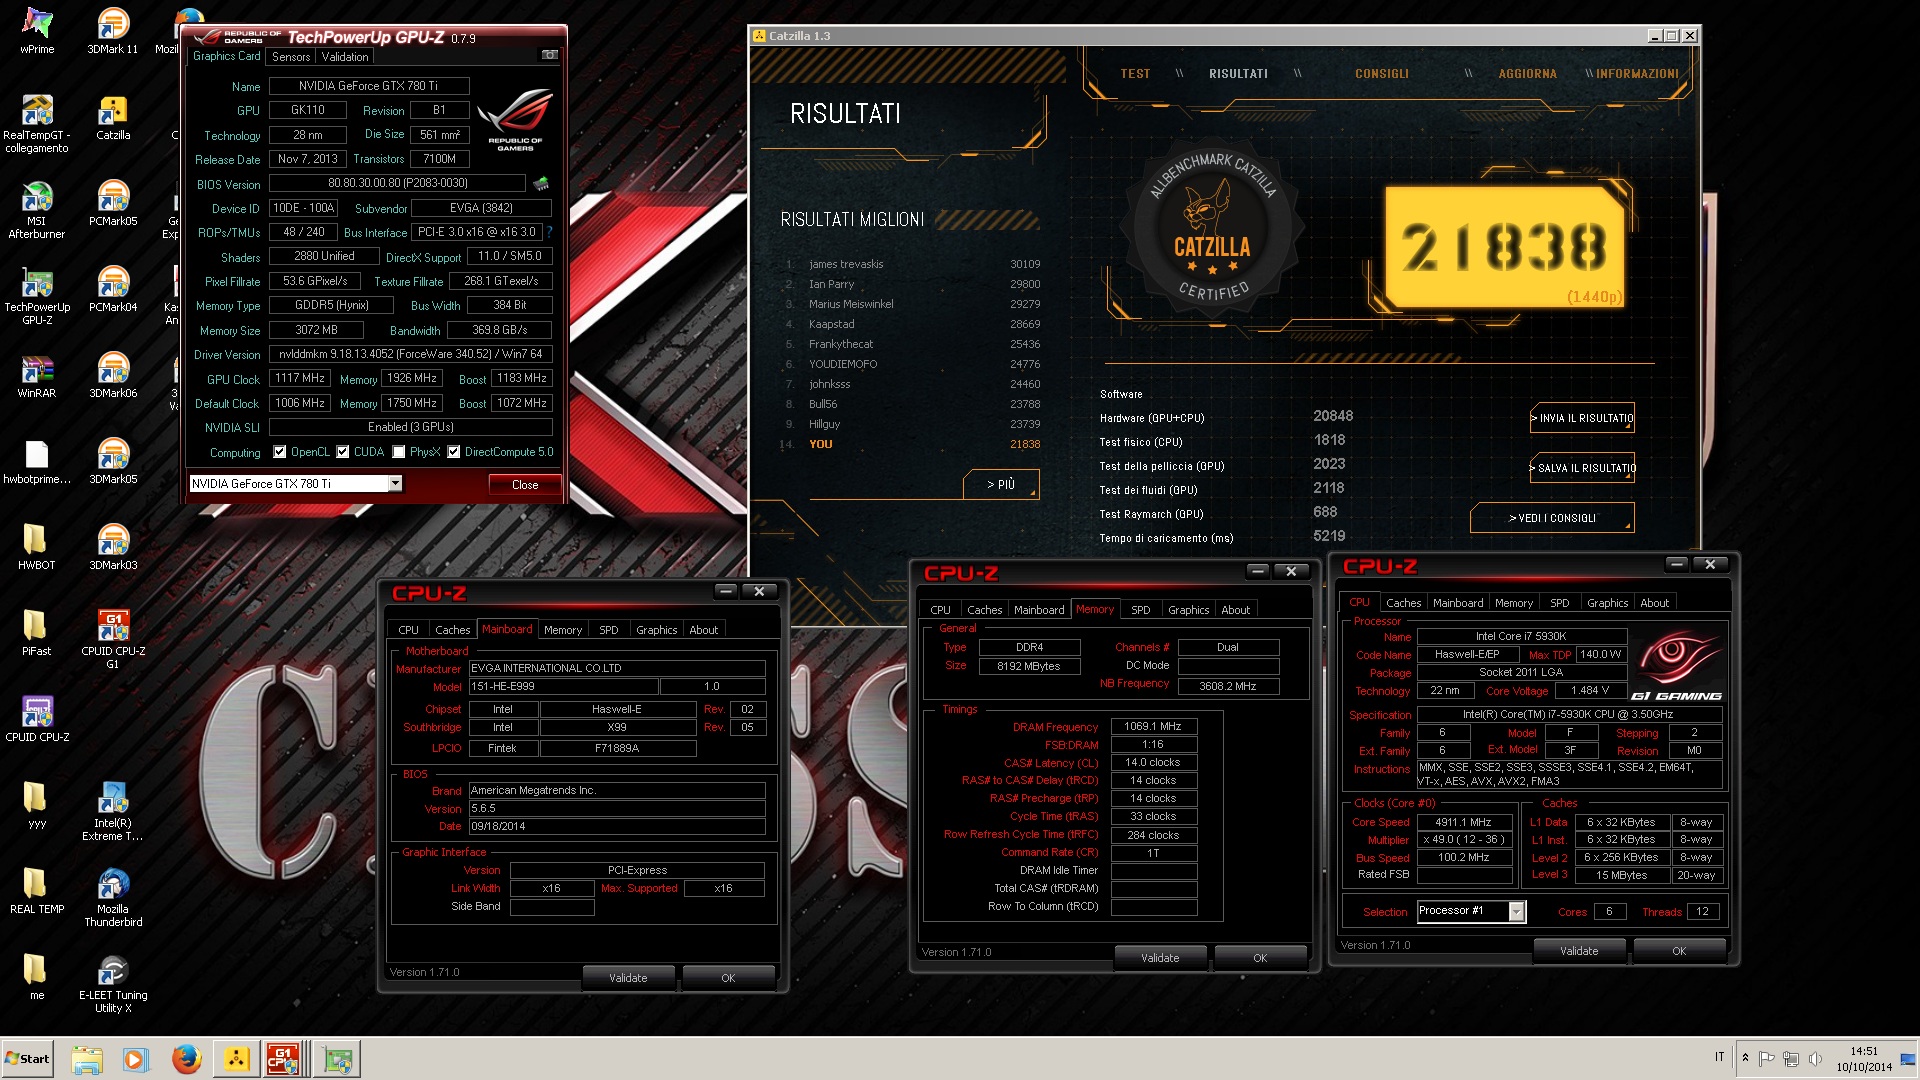Select YOU result row 21838
This screenshot has width=1920, height=1080.
(912, 444)
